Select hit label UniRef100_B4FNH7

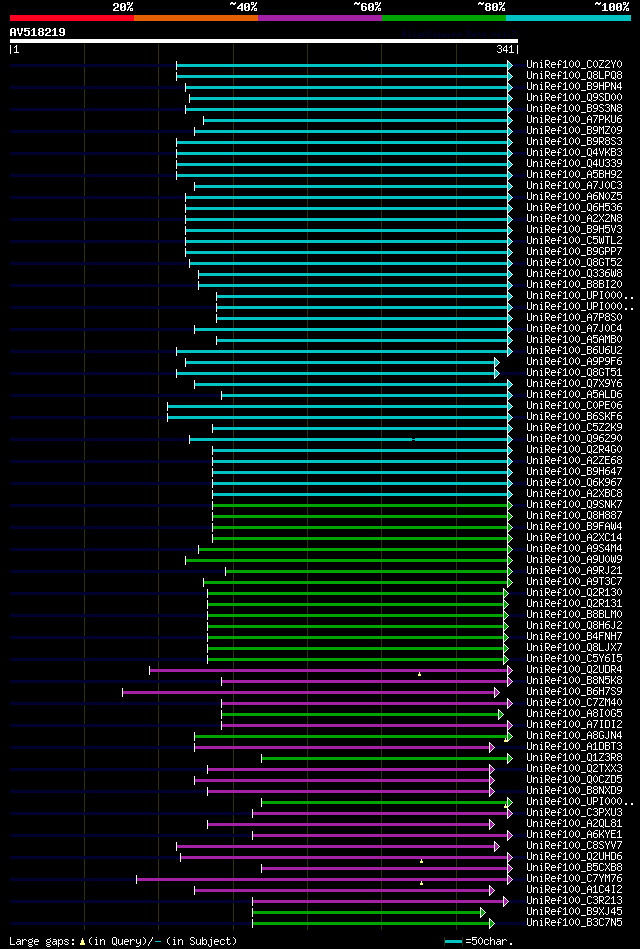[574, 636]
